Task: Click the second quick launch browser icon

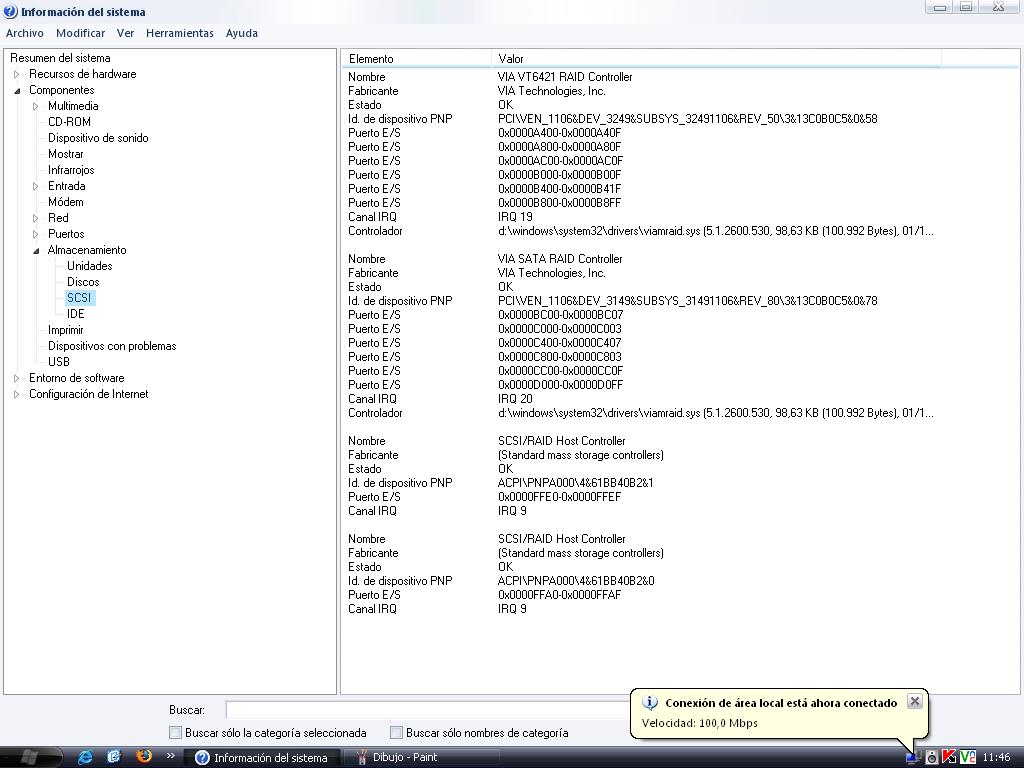Action: pyautogui.click(x=114, y=757)
